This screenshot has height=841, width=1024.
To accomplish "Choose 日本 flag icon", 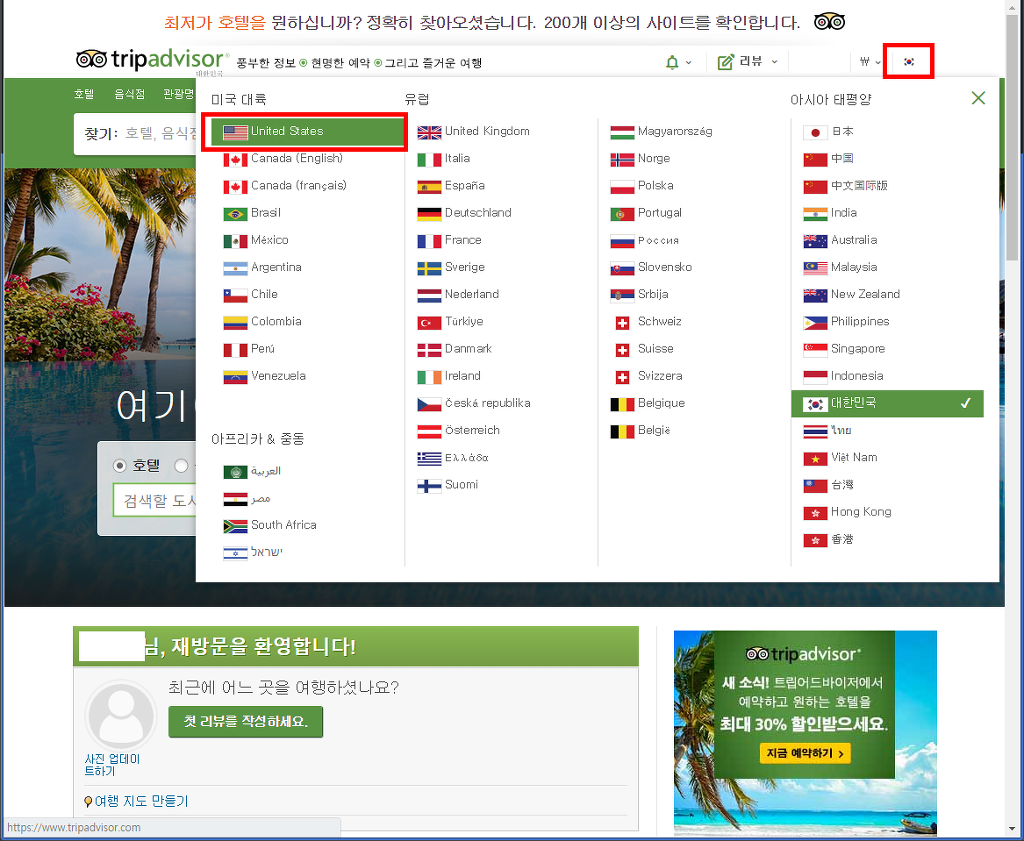I will pos(815,132).
